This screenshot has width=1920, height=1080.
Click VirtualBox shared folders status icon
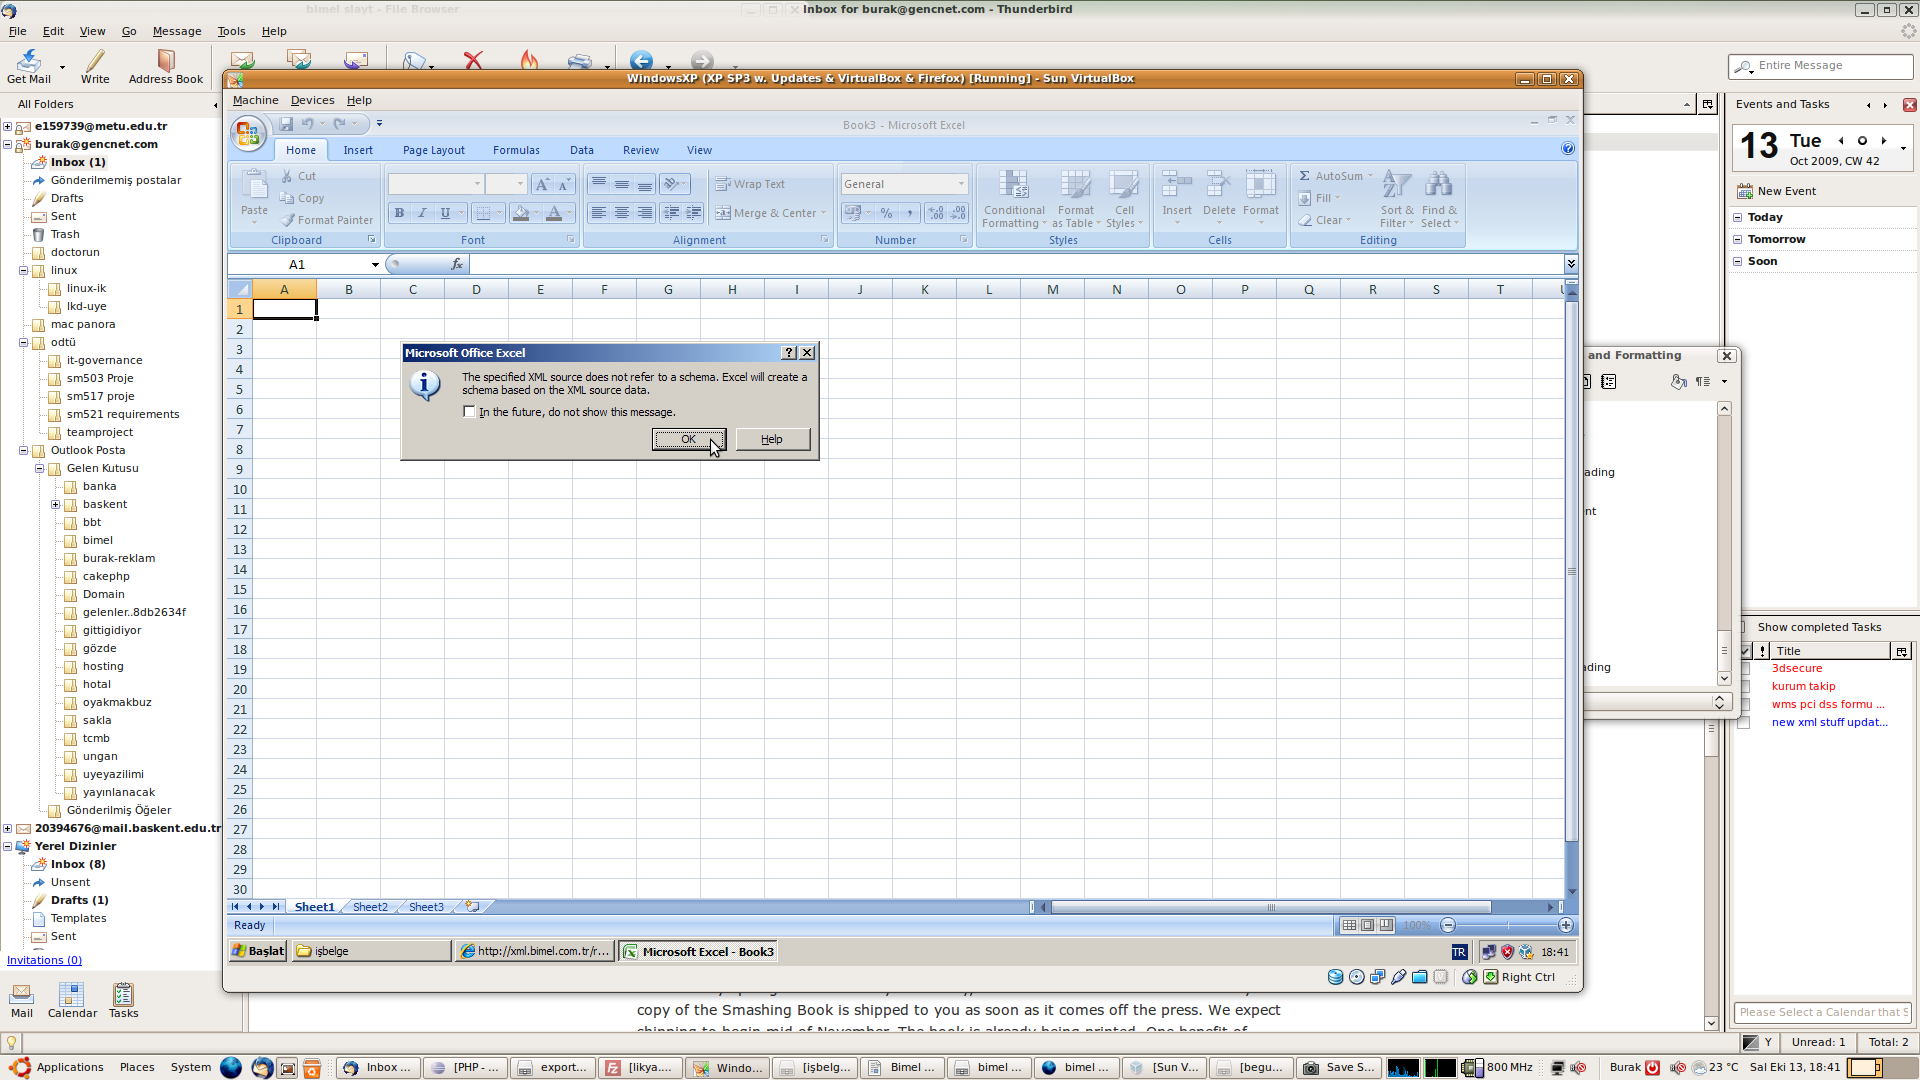coord(1420,977)
